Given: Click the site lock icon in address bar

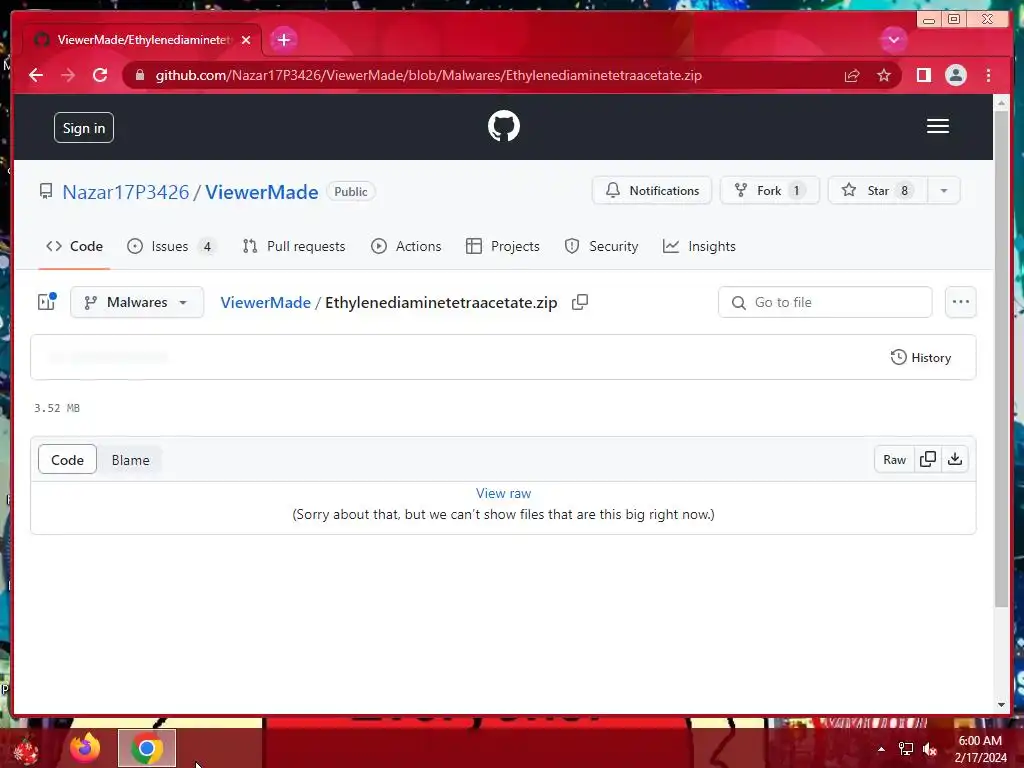Looking at the screenshot, I should coord(139,75).
